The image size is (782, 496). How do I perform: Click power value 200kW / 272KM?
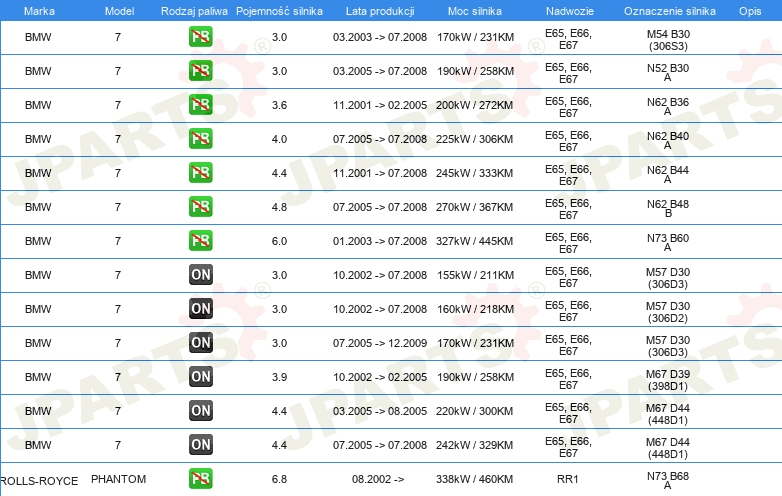(474, 105)
